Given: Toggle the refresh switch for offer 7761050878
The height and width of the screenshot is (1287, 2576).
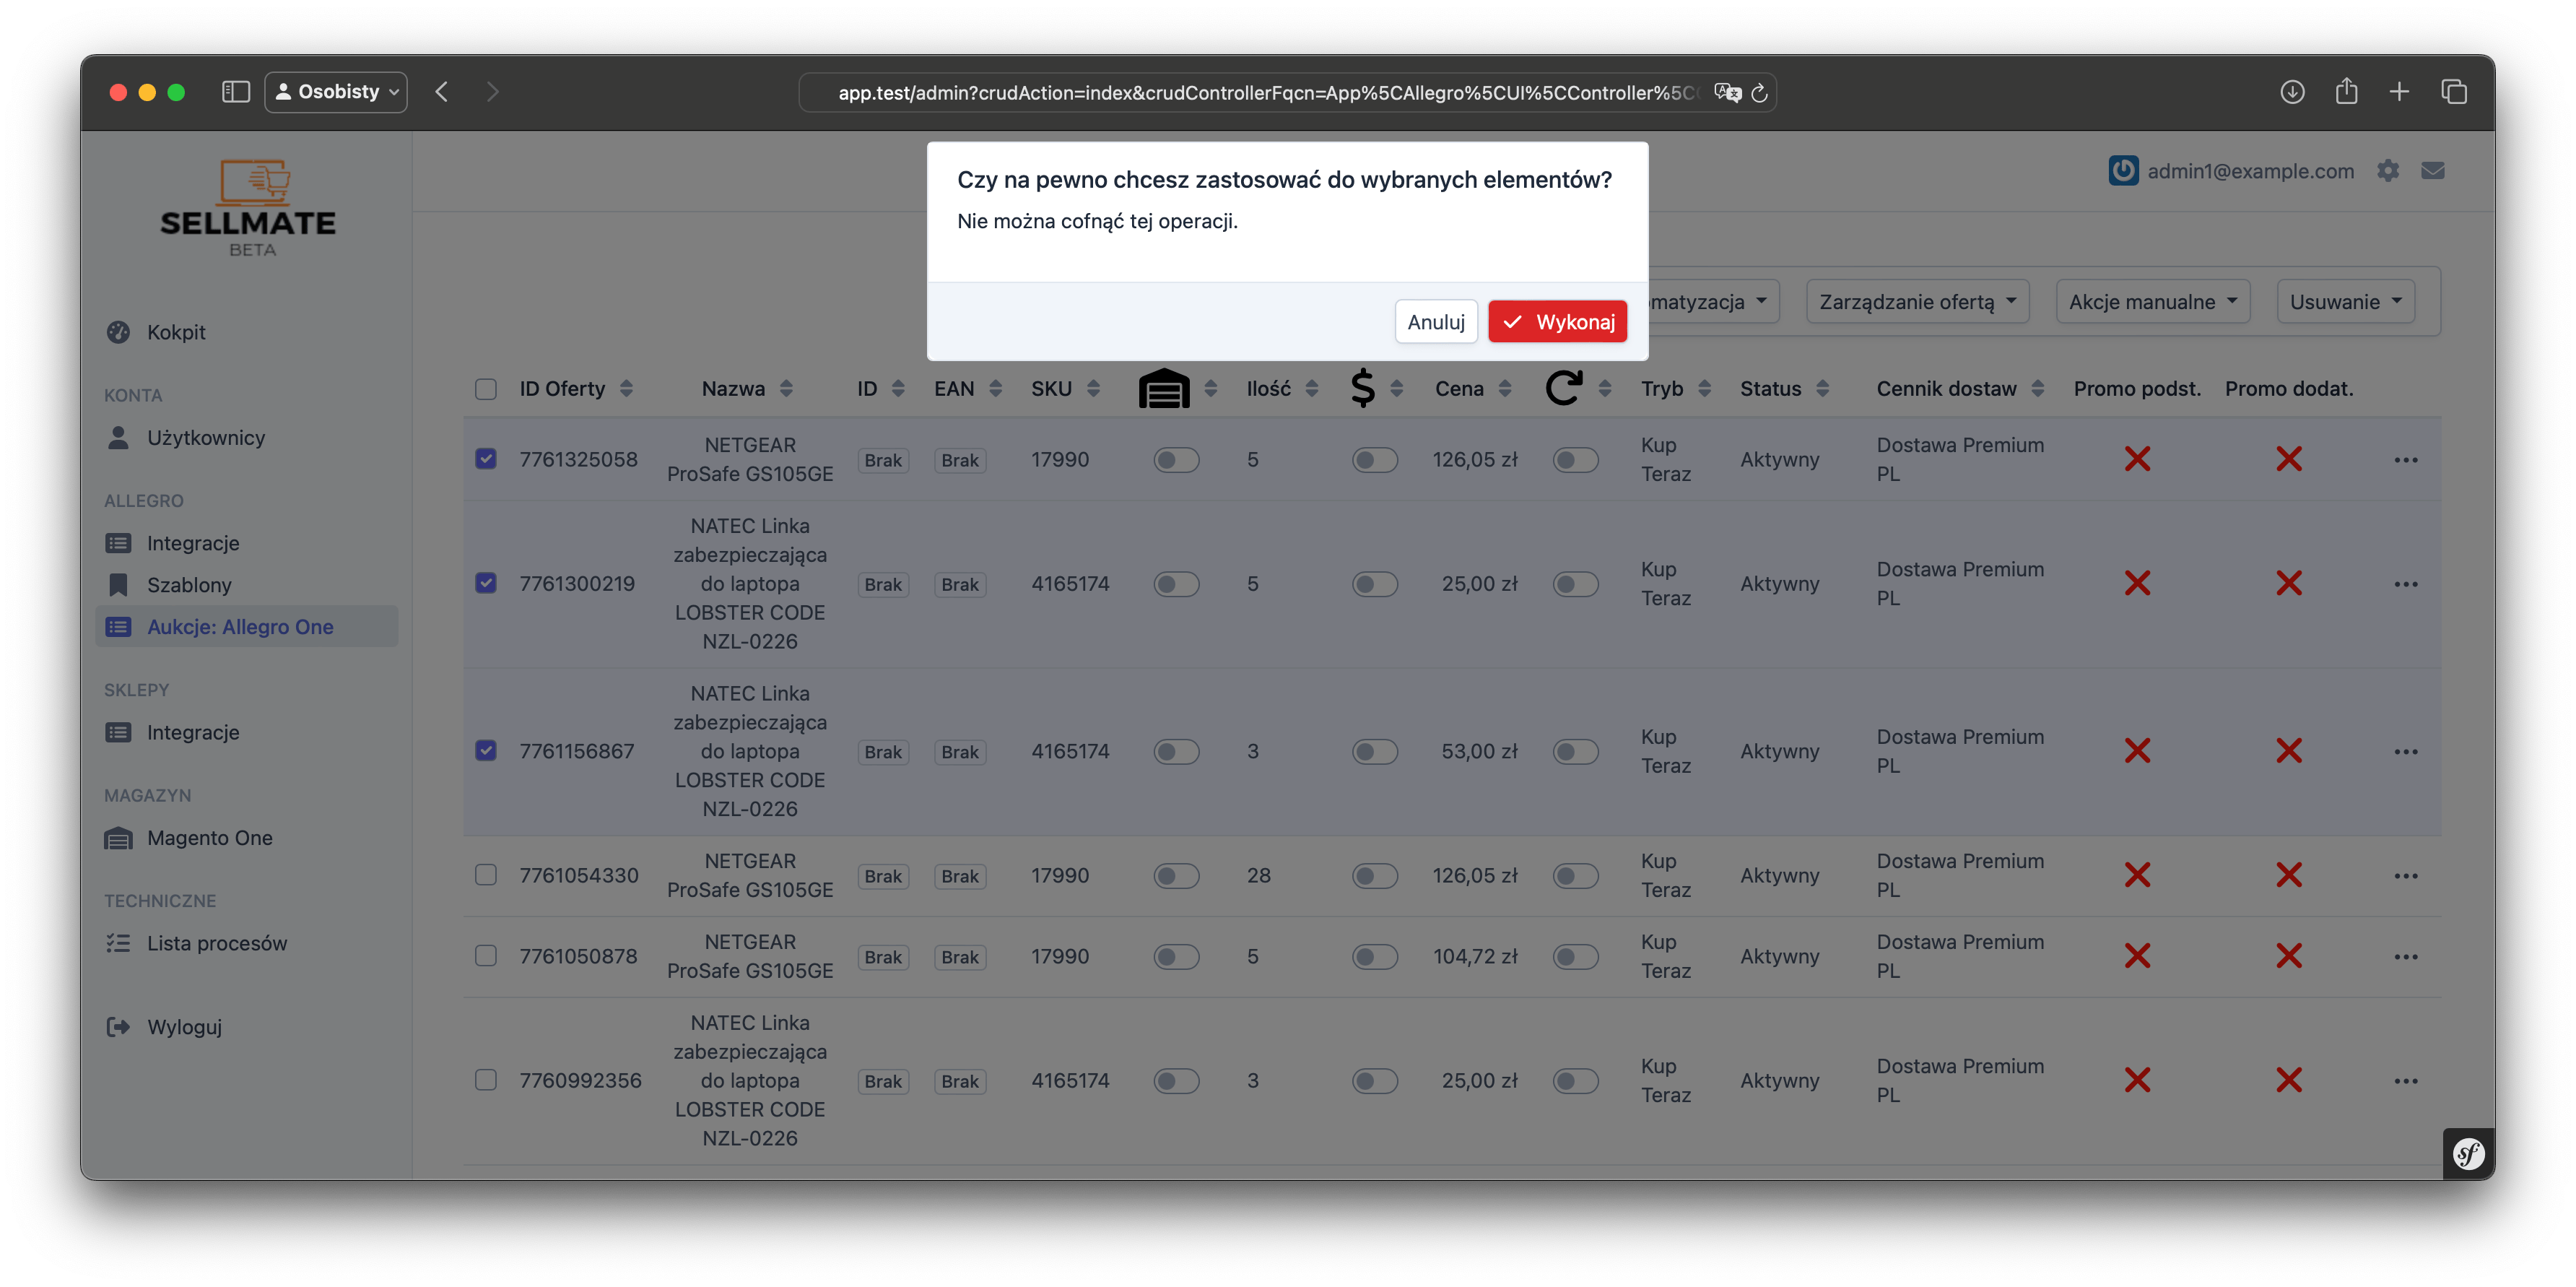Looking at the screenshot, I should pos(1576,957).
